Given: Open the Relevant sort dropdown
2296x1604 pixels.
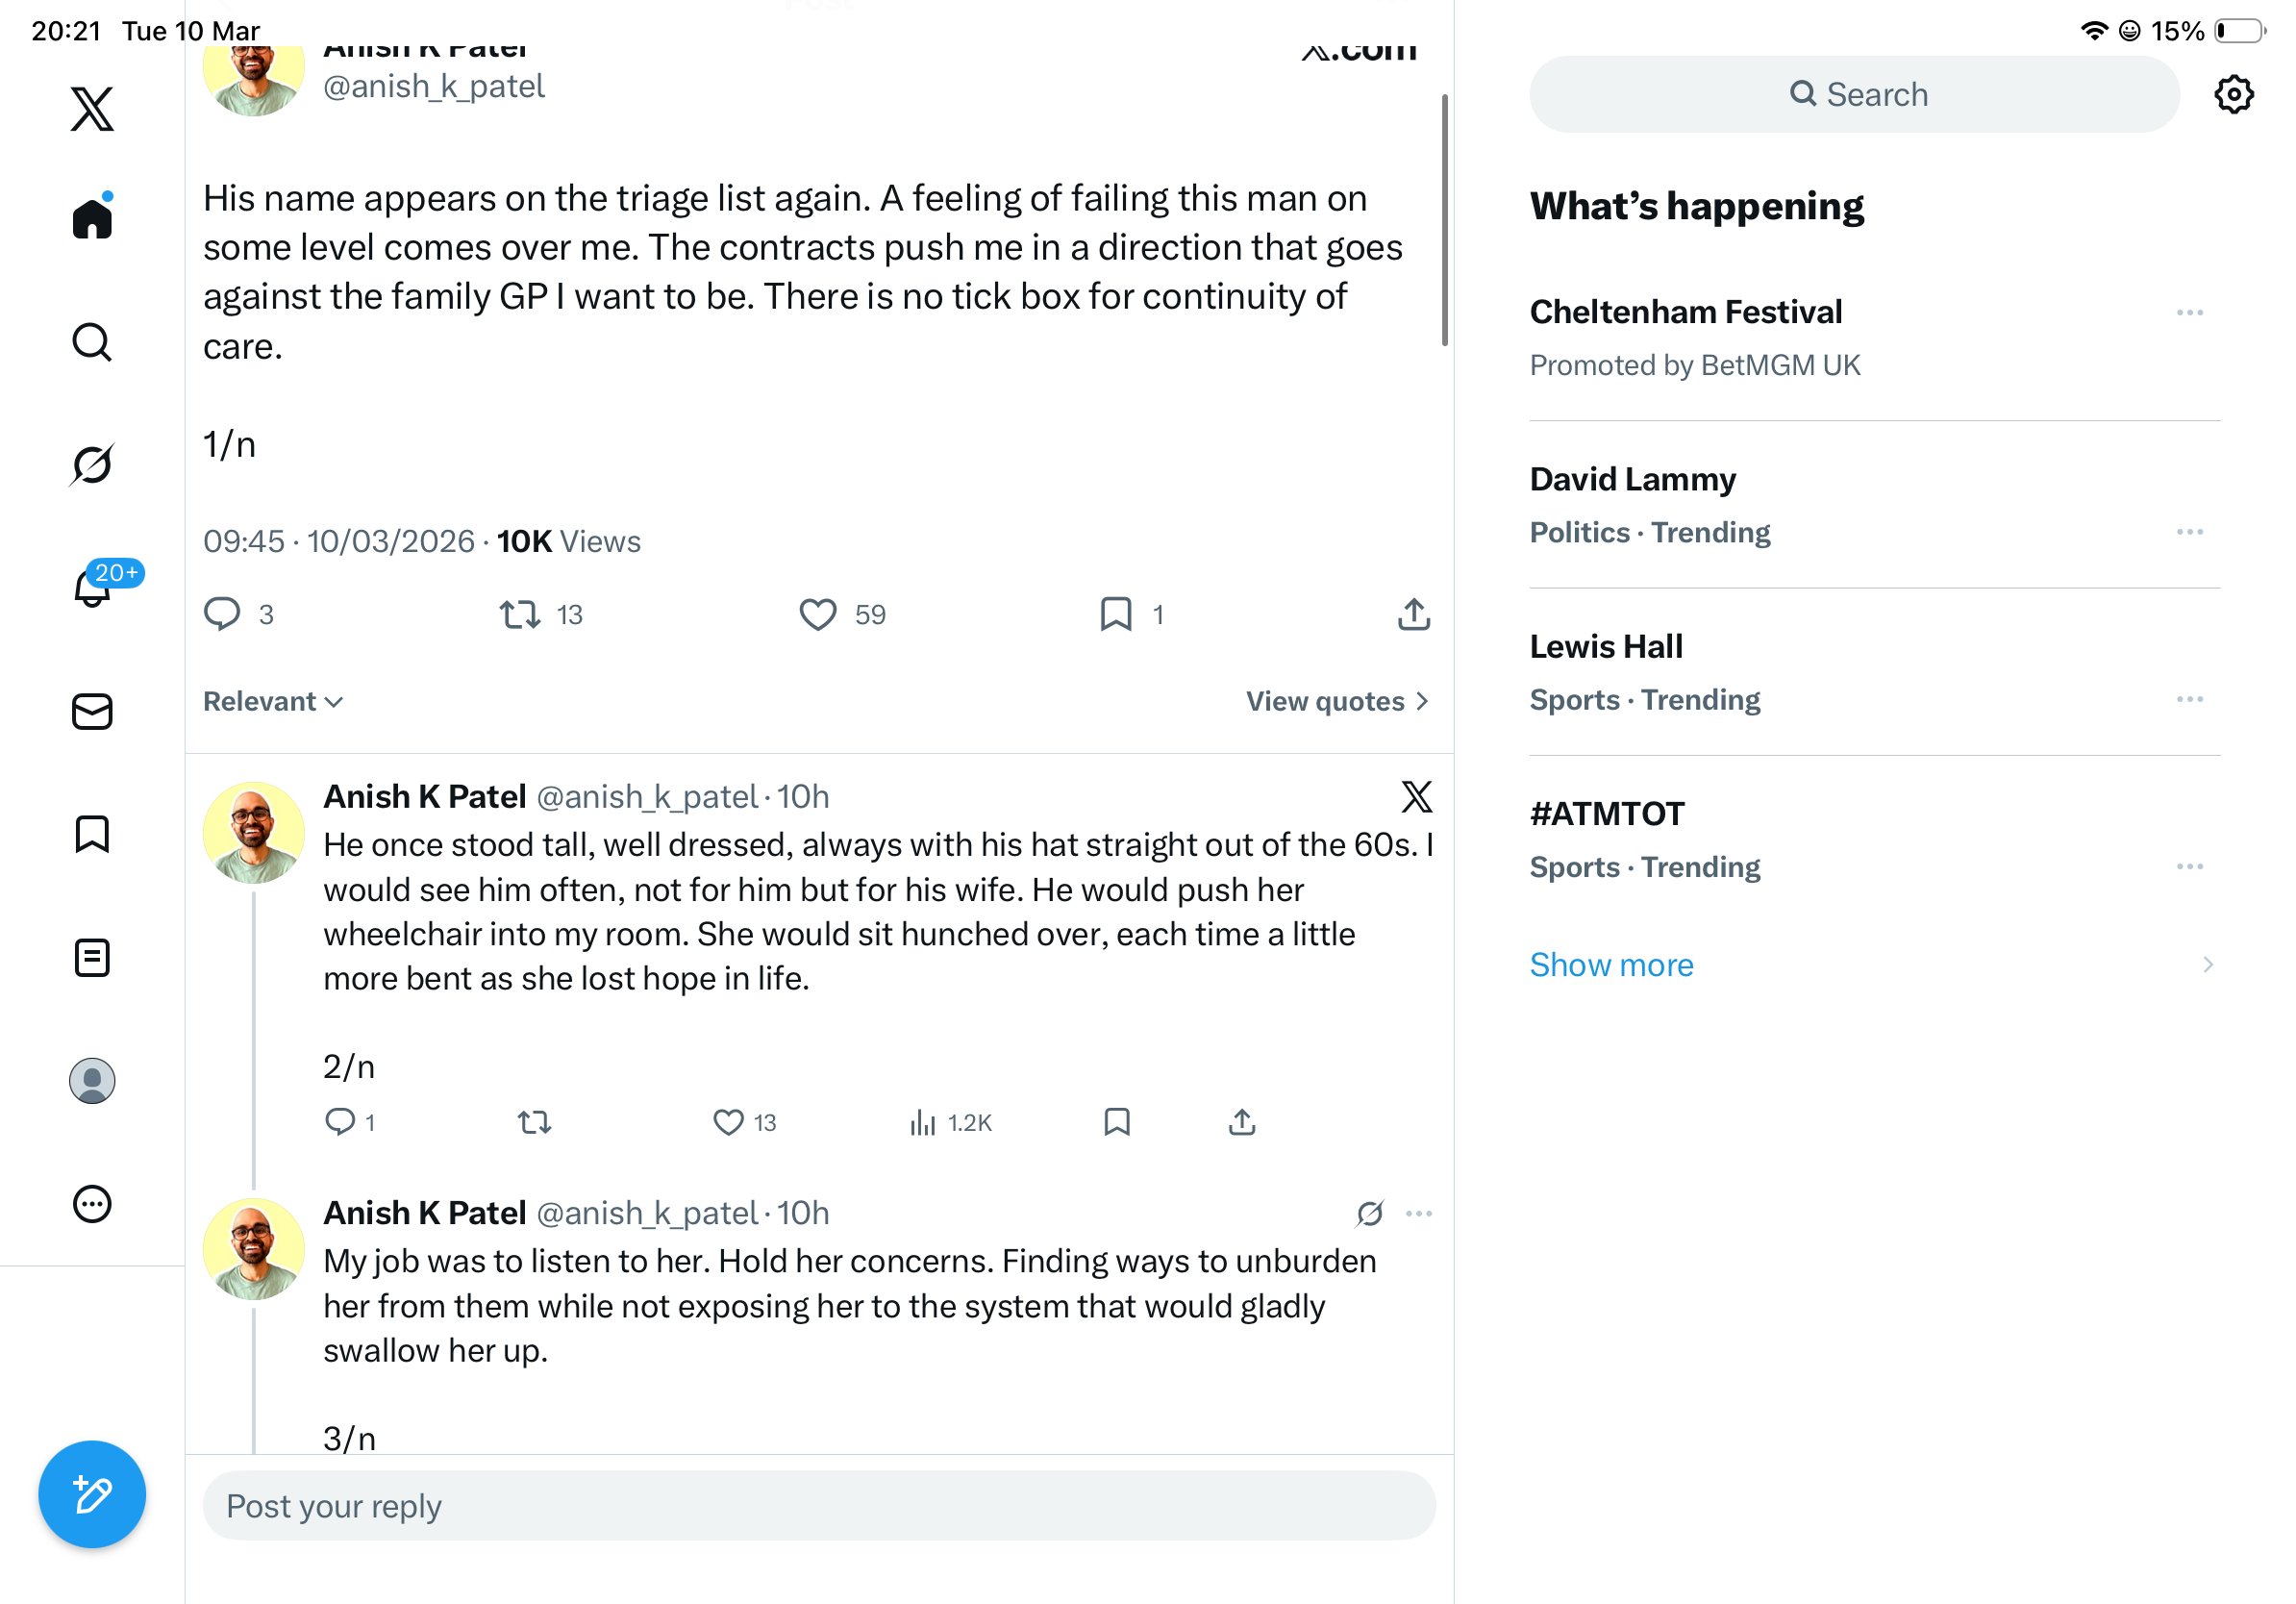Looking at the screenshot, I should [273, 701].
